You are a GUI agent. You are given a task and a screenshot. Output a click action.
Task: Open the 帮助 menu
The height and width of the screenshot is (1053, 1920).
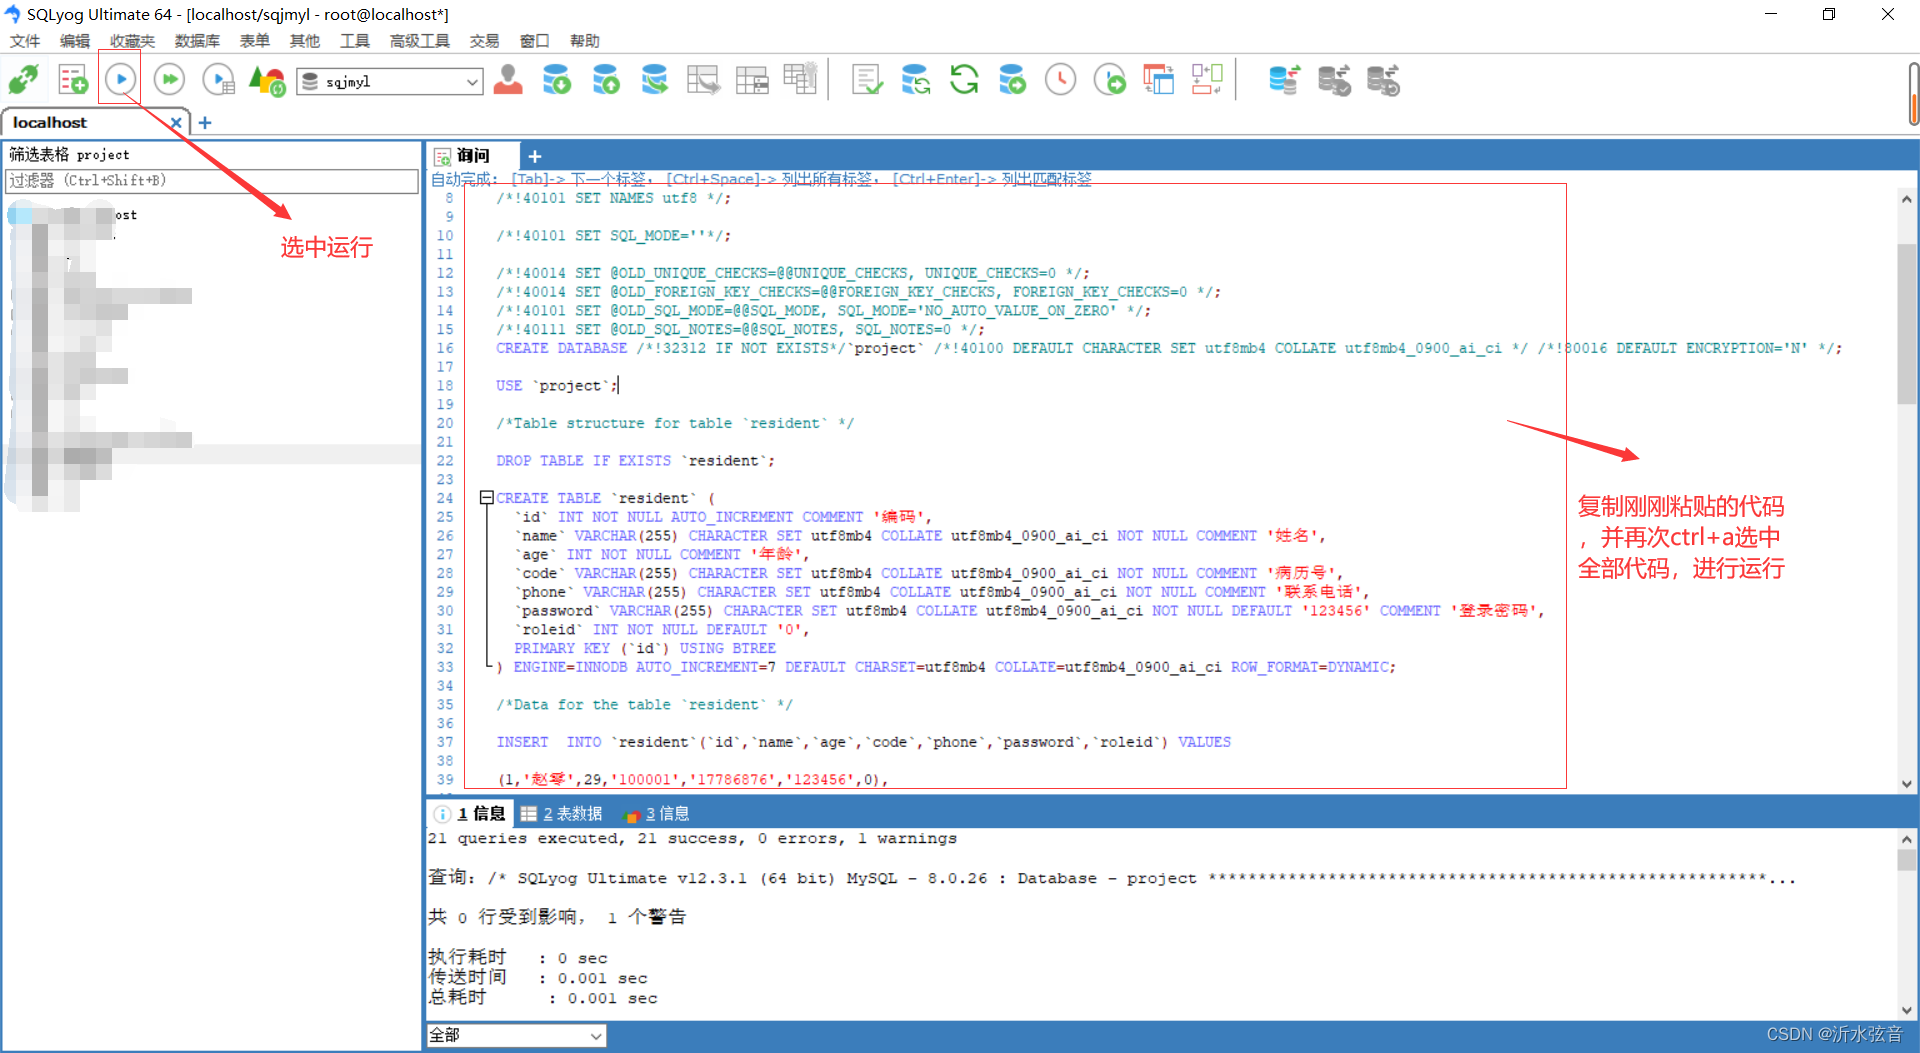click(584, 41)
